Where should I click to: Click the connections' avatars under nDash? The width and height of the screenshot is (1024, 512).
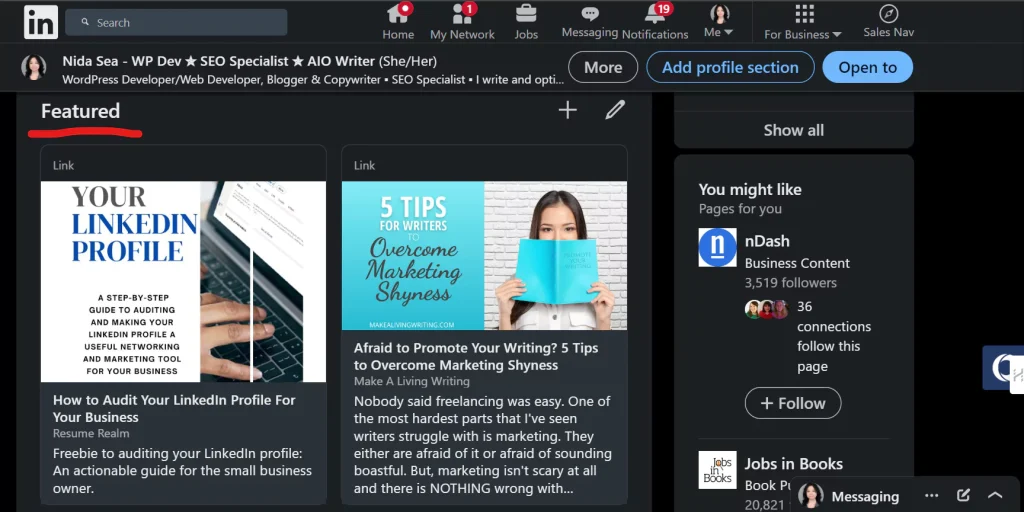[767, 310]
